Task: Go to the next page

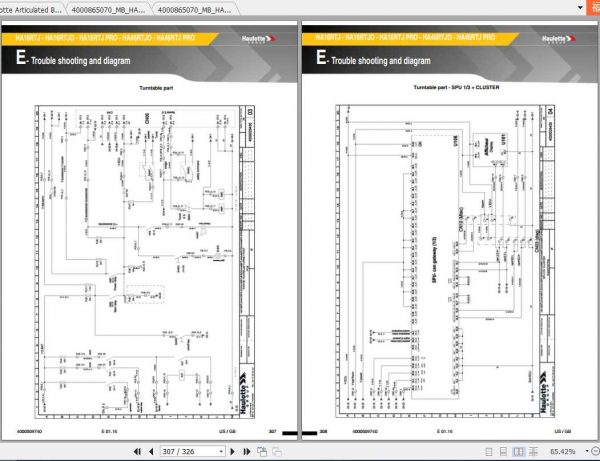Action: [x=232, y=452]
